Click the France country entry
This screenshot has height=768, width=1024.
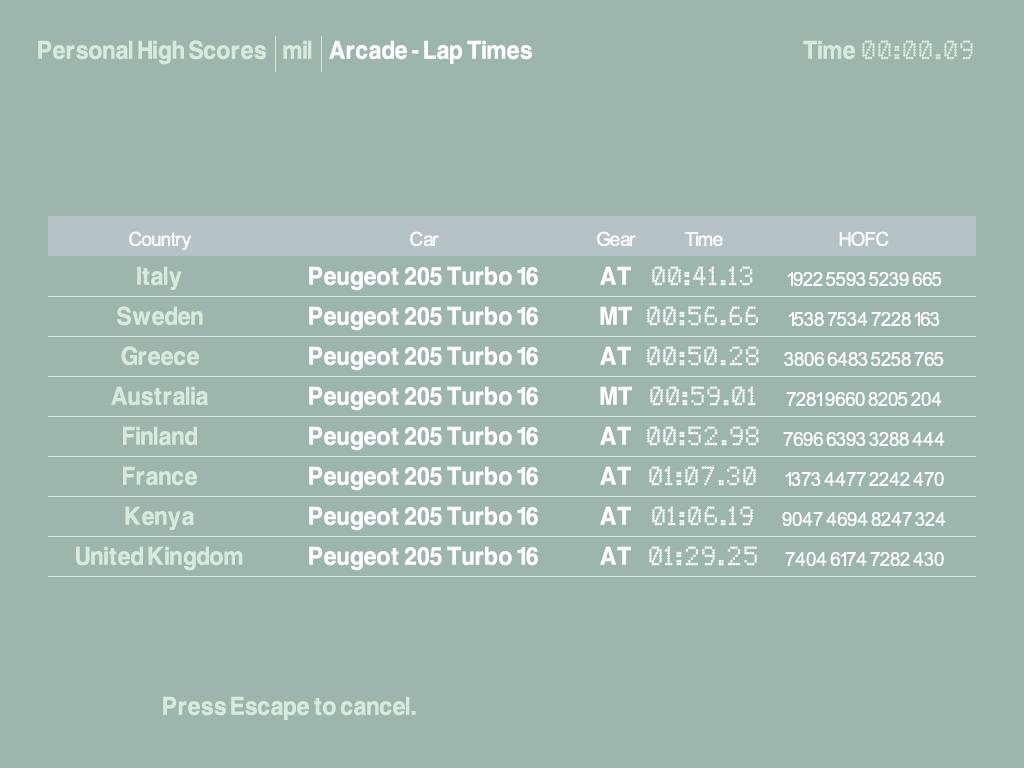pyautogui.click(x=159, y=477)
